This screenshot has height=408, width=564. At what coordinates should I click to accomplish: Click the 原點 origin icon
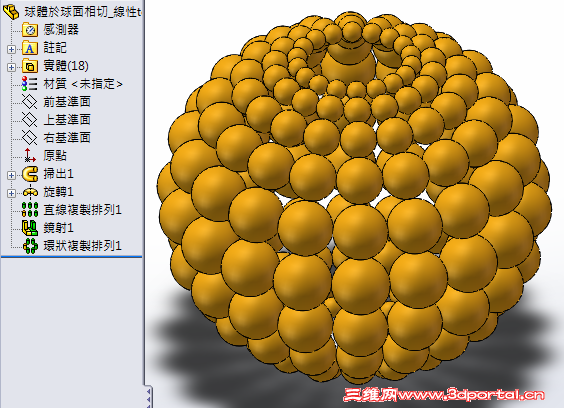29,155
